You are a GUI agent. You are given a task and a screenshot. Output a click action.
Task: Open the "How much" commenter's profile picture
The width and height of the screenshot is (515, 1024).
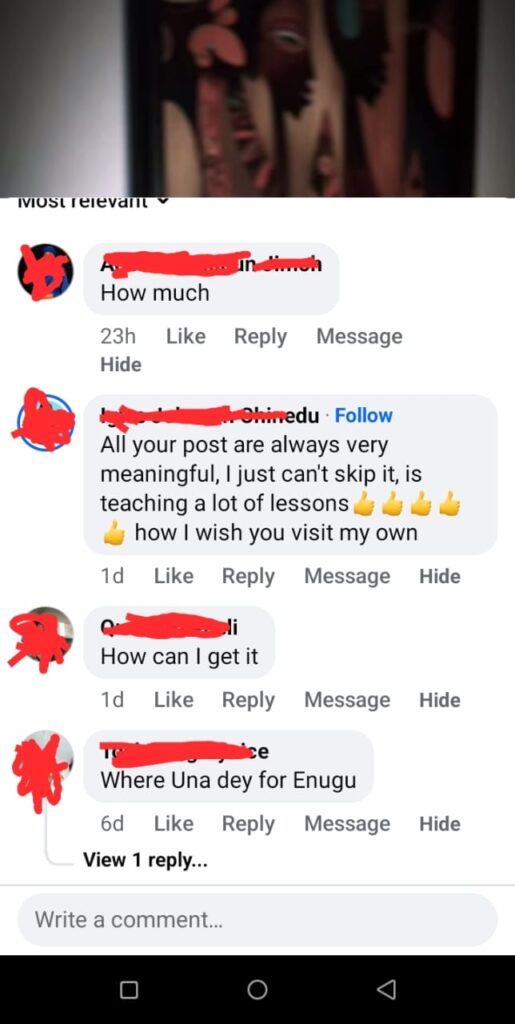click(x=45, y=272)
